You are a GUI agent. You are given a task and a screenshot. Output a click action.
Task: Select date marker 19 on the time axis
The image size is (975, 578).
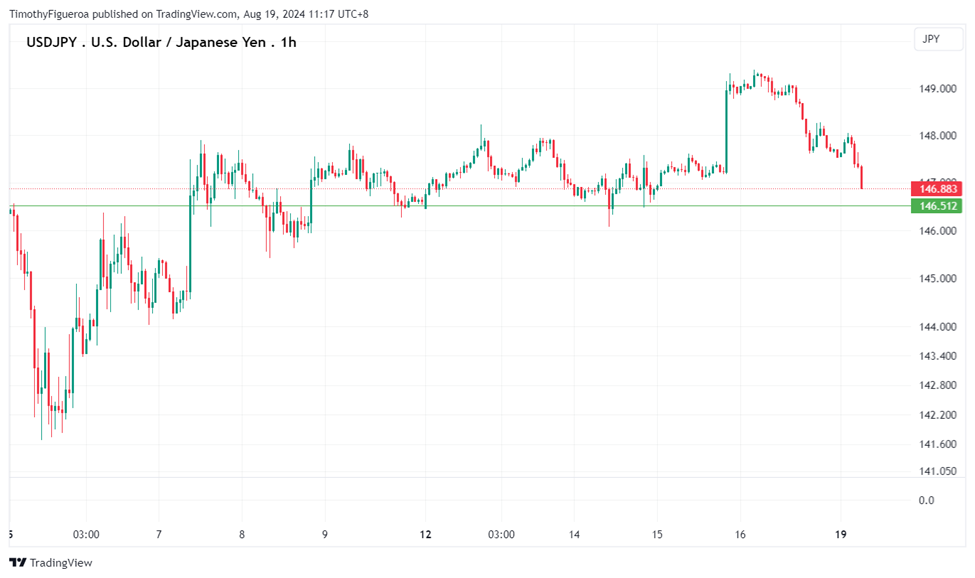pos(841,535)
